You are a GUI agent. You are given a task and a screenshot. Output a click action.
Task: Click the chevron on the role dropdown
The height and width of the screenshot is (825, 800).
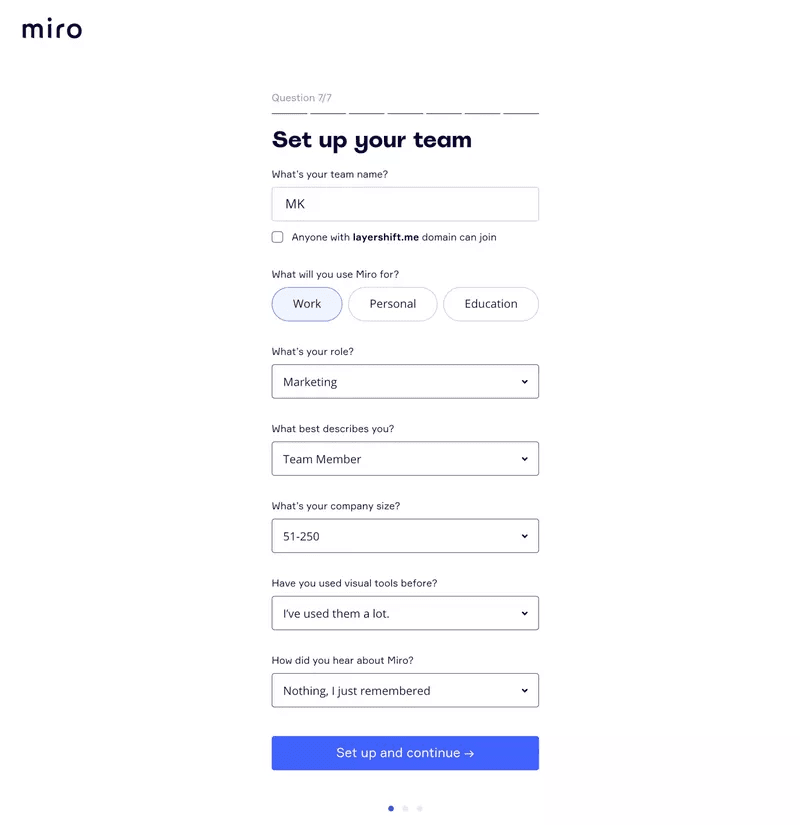[x=524, y=381]
